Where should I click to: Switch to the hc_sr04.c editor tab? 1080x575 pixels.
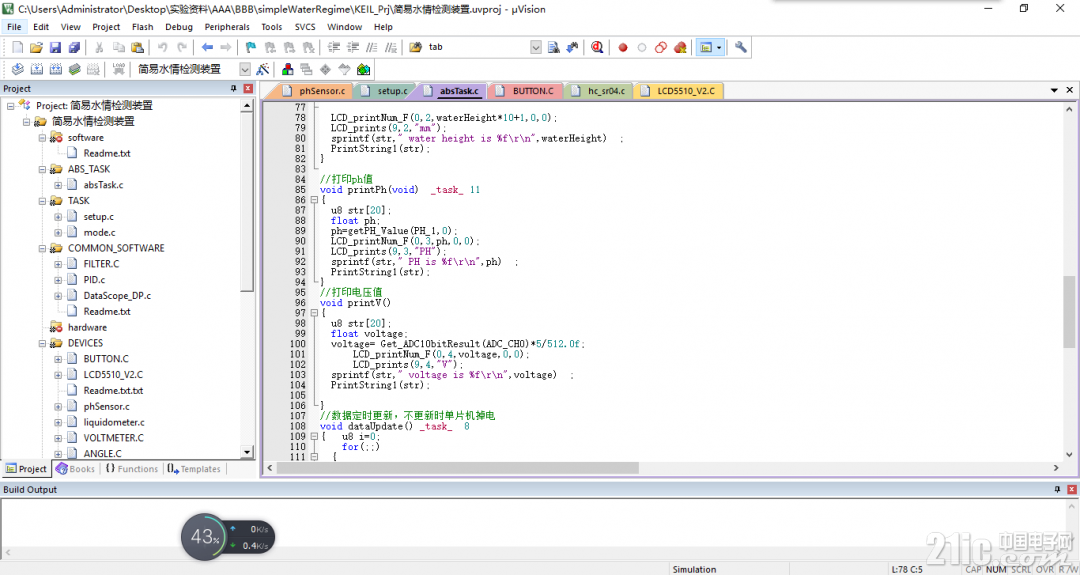coord(600,90)
